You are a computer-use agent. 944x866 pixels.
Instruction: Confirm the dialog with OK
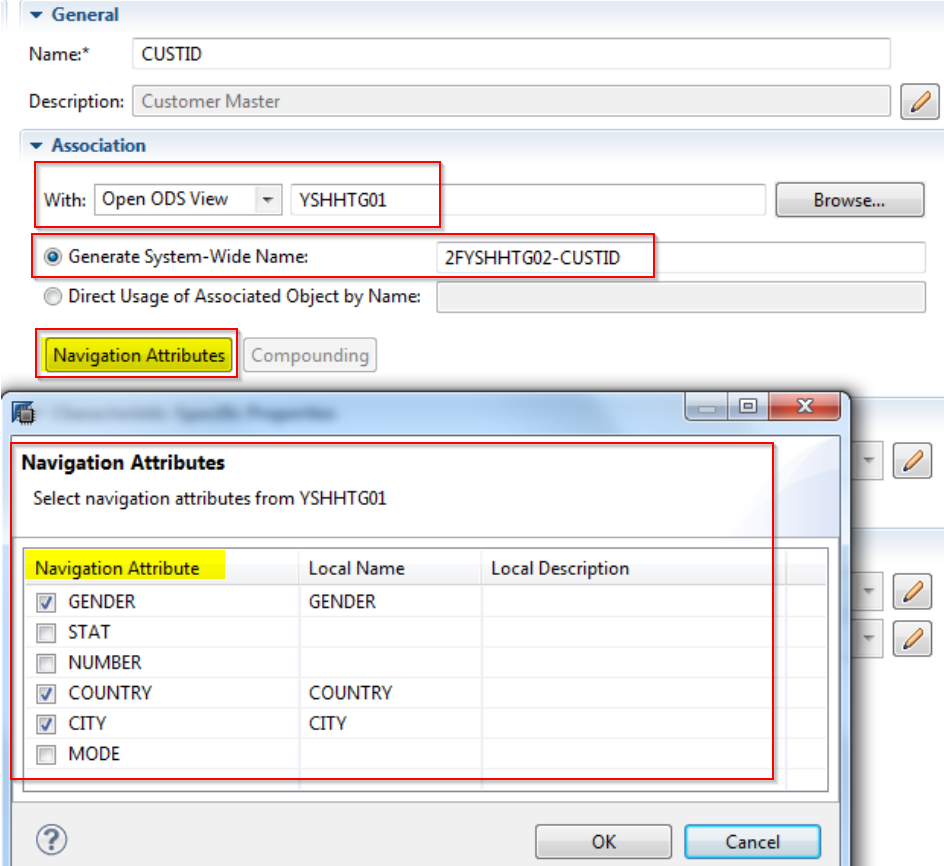[x=603, y=841]
